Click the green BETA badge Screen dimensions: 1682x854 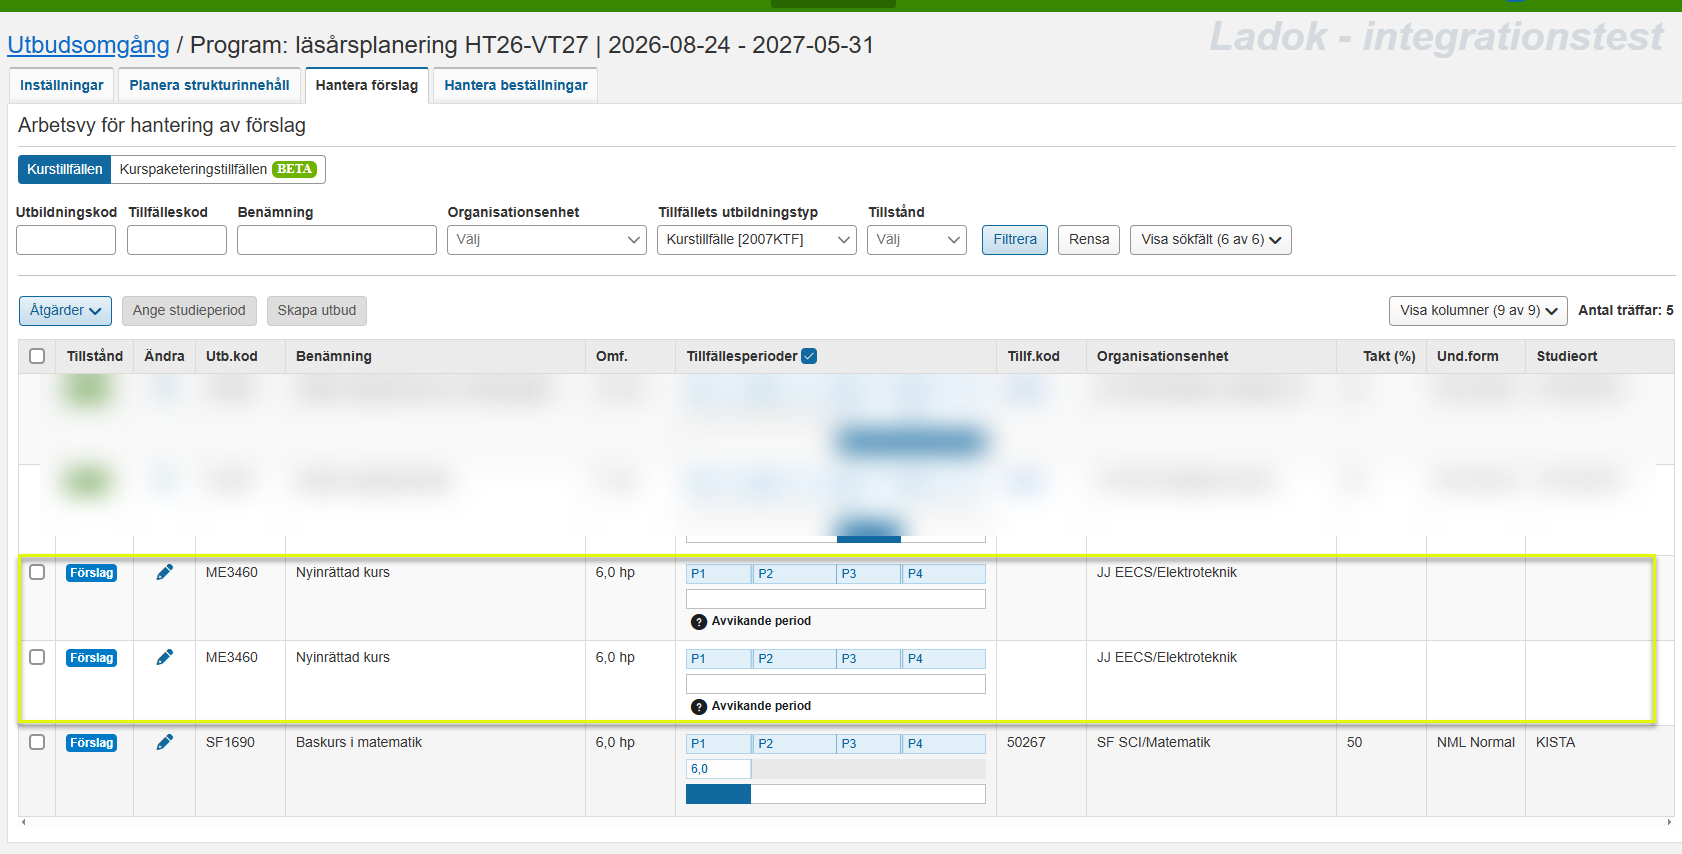click(x=294, y=169)
